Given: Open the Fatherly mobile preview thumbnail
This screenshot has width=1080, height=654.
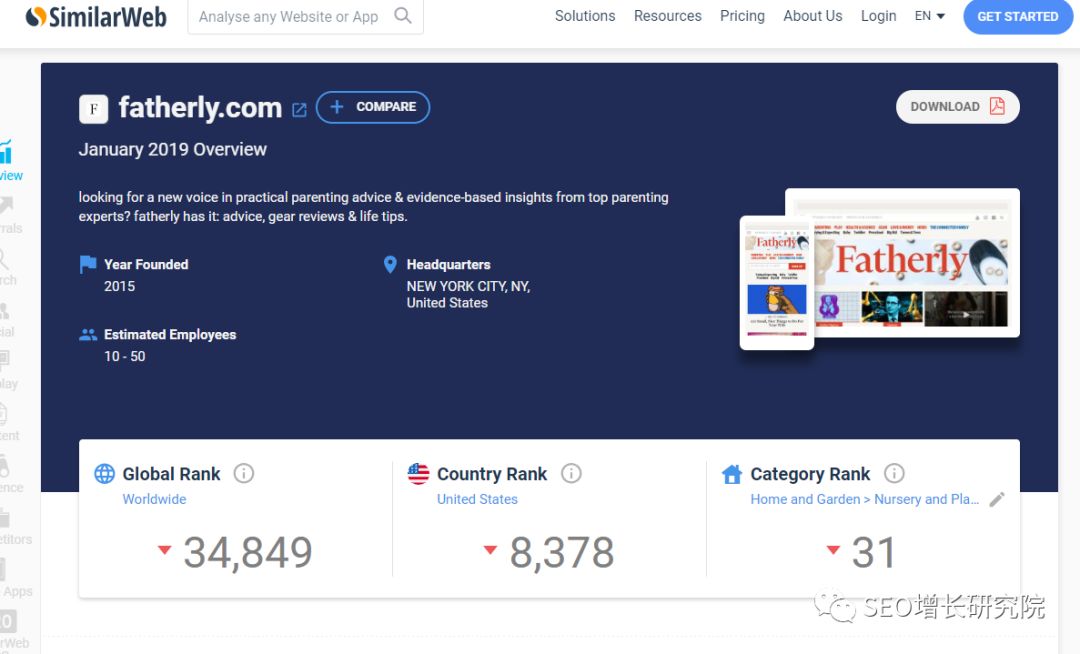Looking at the screenshot, I should [776, 283].
